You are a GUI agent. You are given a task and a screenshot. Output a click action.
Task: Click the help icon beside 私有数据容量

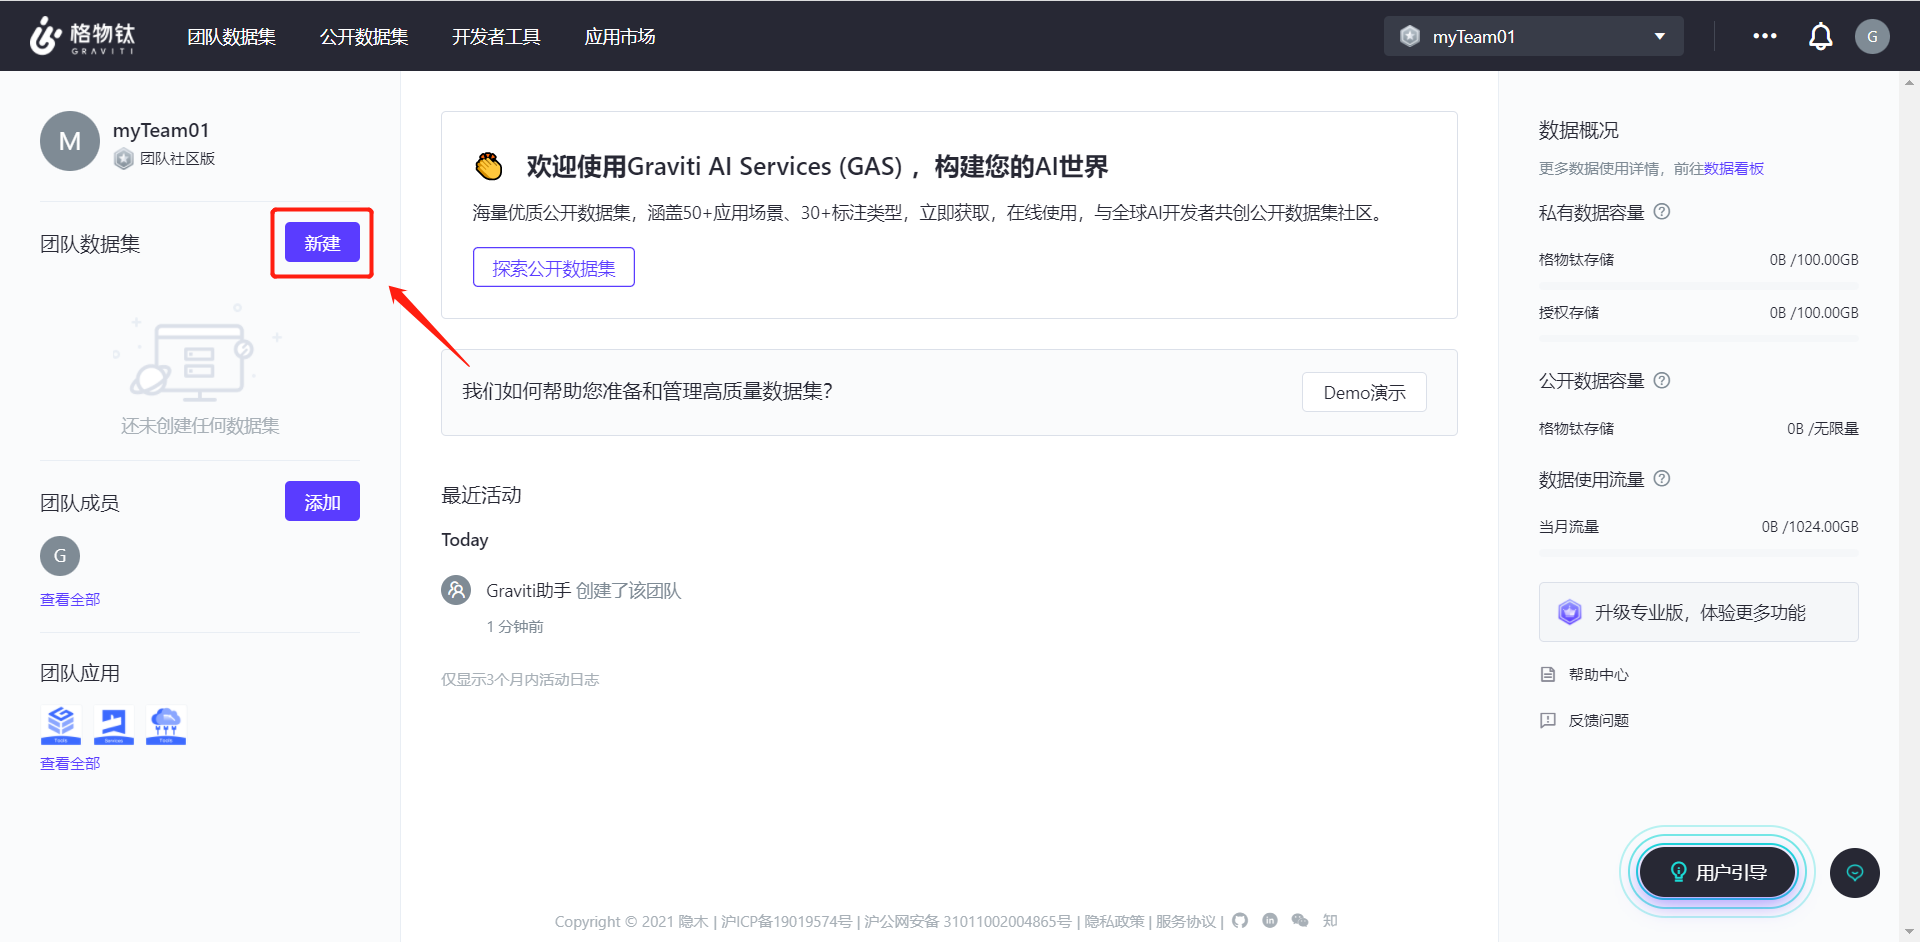point(1662,212)
